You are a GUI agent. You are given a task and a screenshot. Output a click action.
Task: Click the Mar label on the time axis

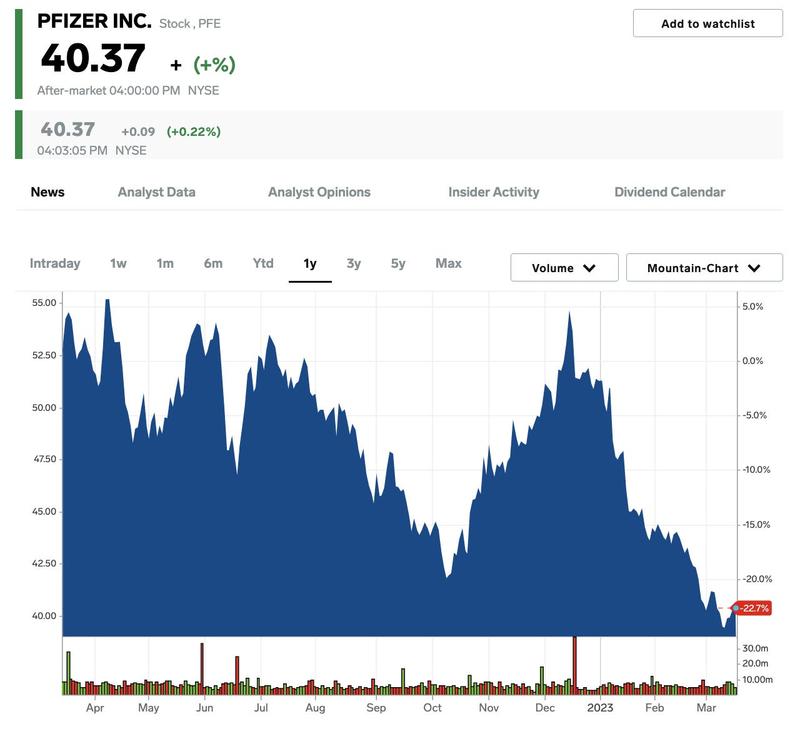pos(707,708)
